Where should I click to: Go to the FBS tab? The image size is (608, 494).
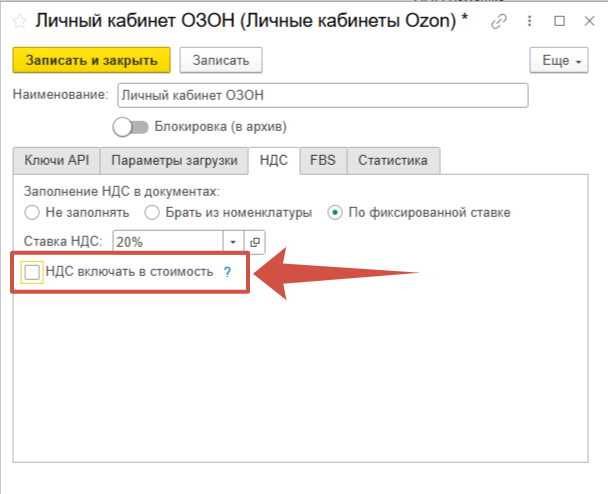pyautogui.click(x=323, y=160)
